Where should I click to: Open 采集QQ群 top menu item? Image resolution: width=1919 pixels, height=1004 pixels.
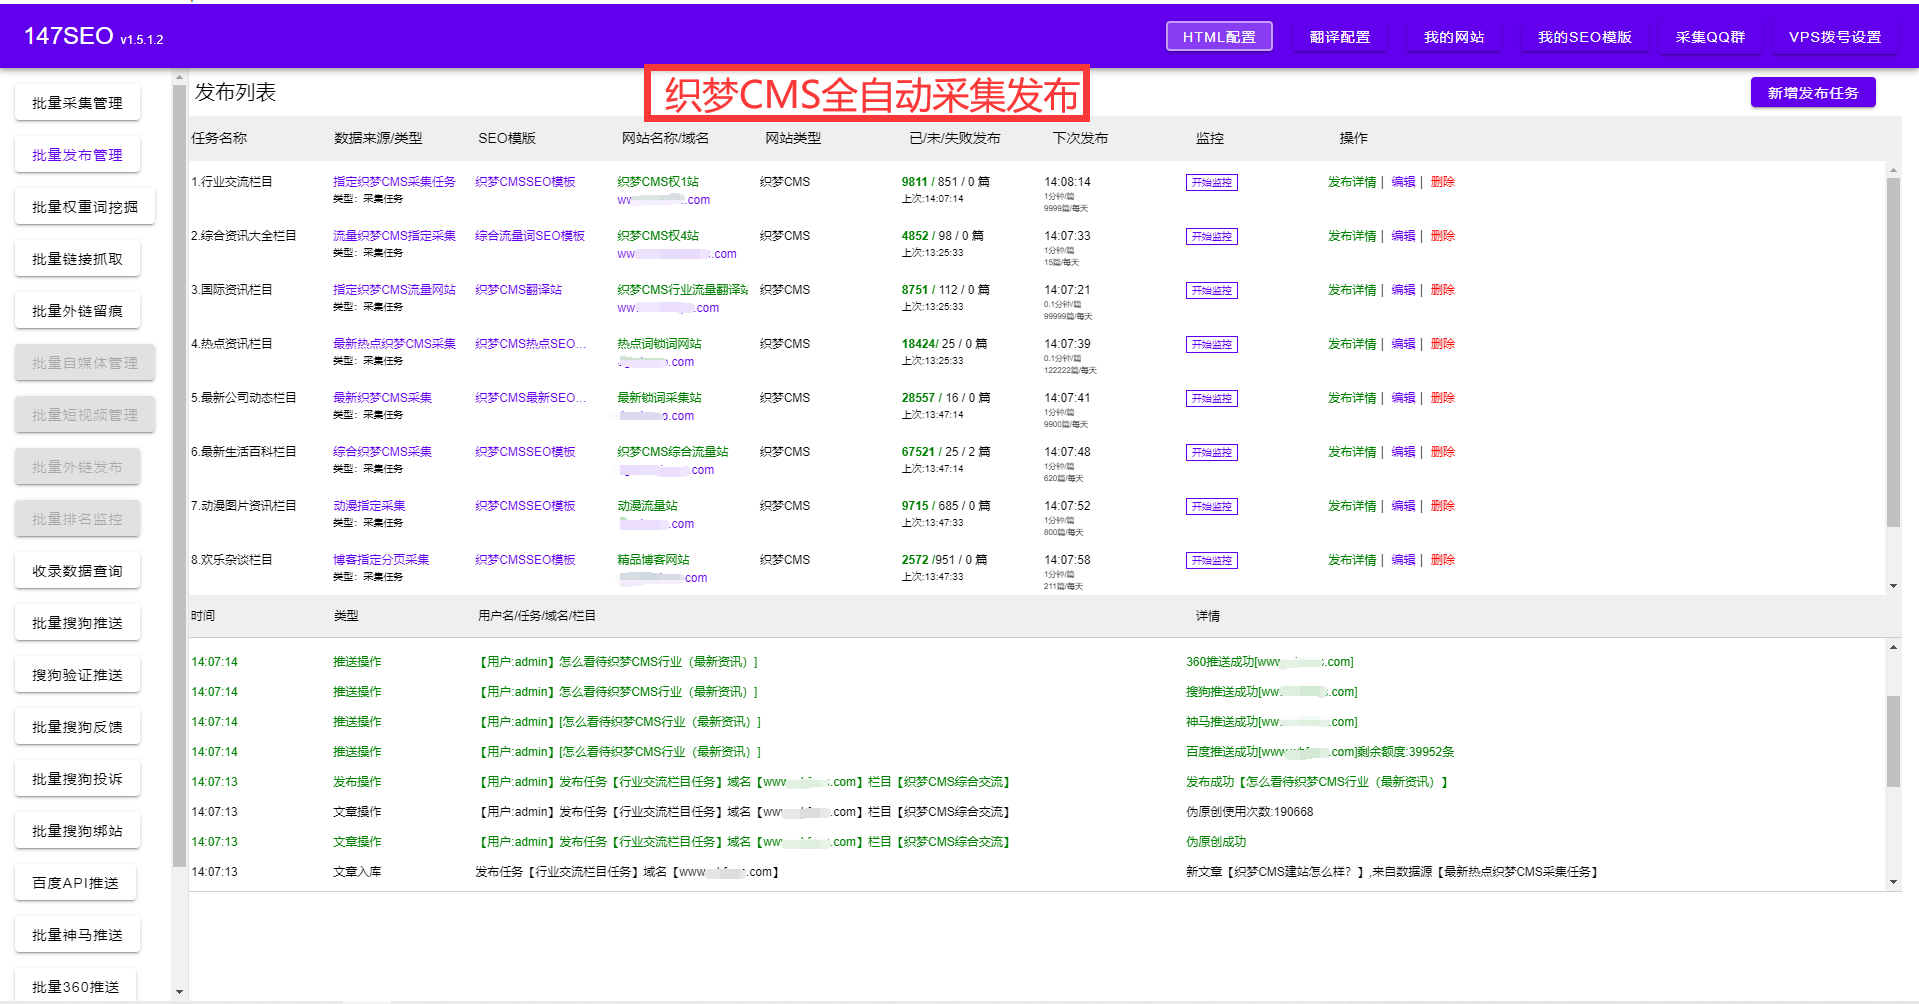(x=1710, y=37)
